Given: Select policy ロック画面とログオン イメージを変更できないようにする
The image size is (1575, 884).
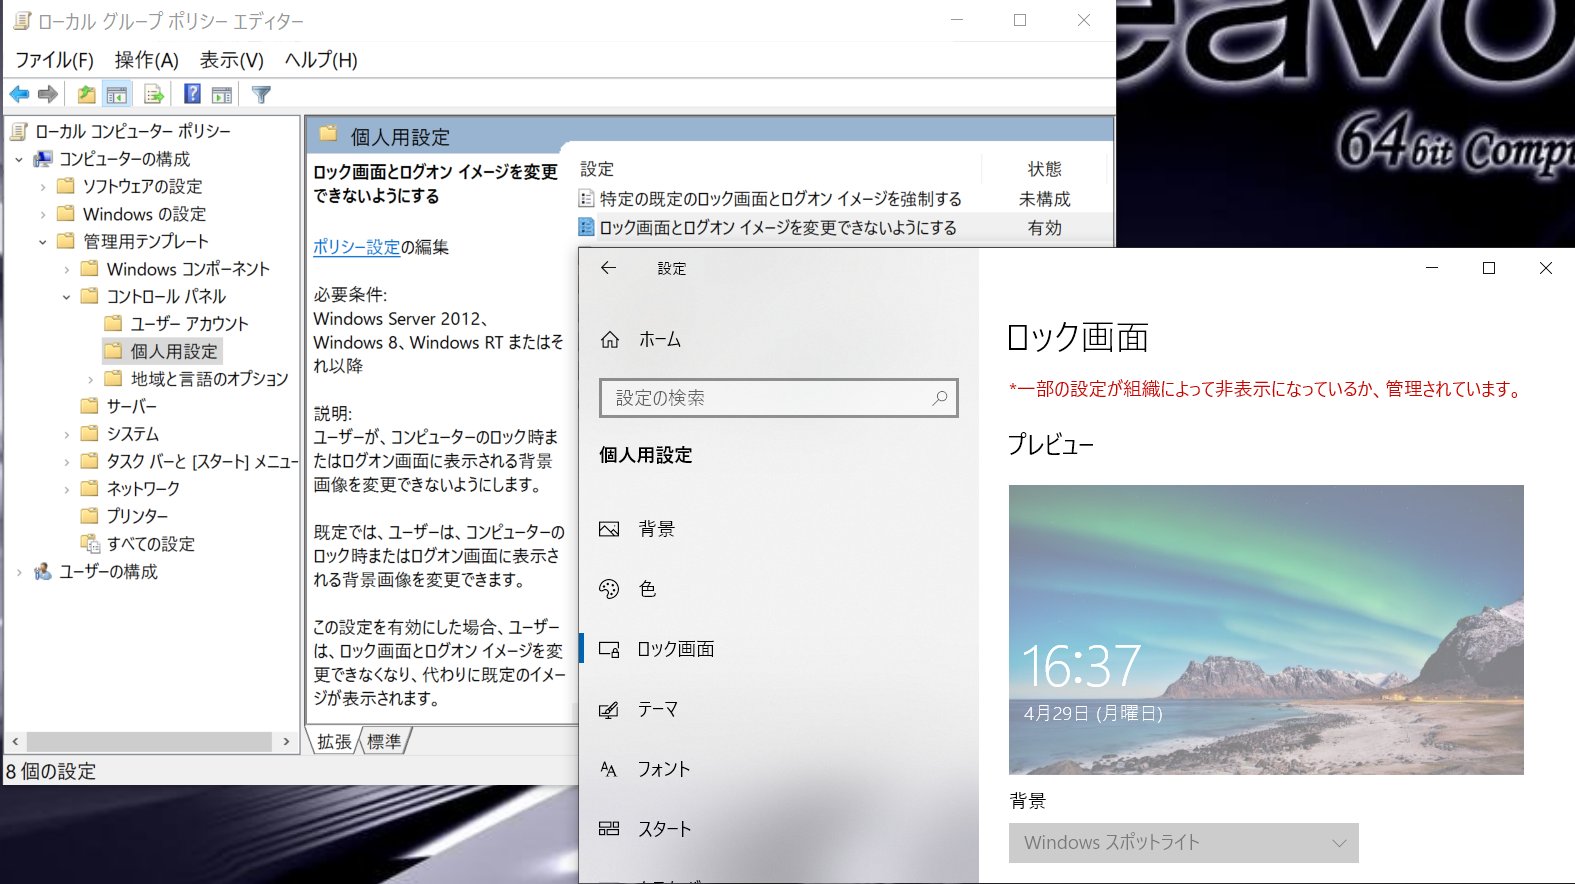Looking at the screenshot, I should (778, 228).
